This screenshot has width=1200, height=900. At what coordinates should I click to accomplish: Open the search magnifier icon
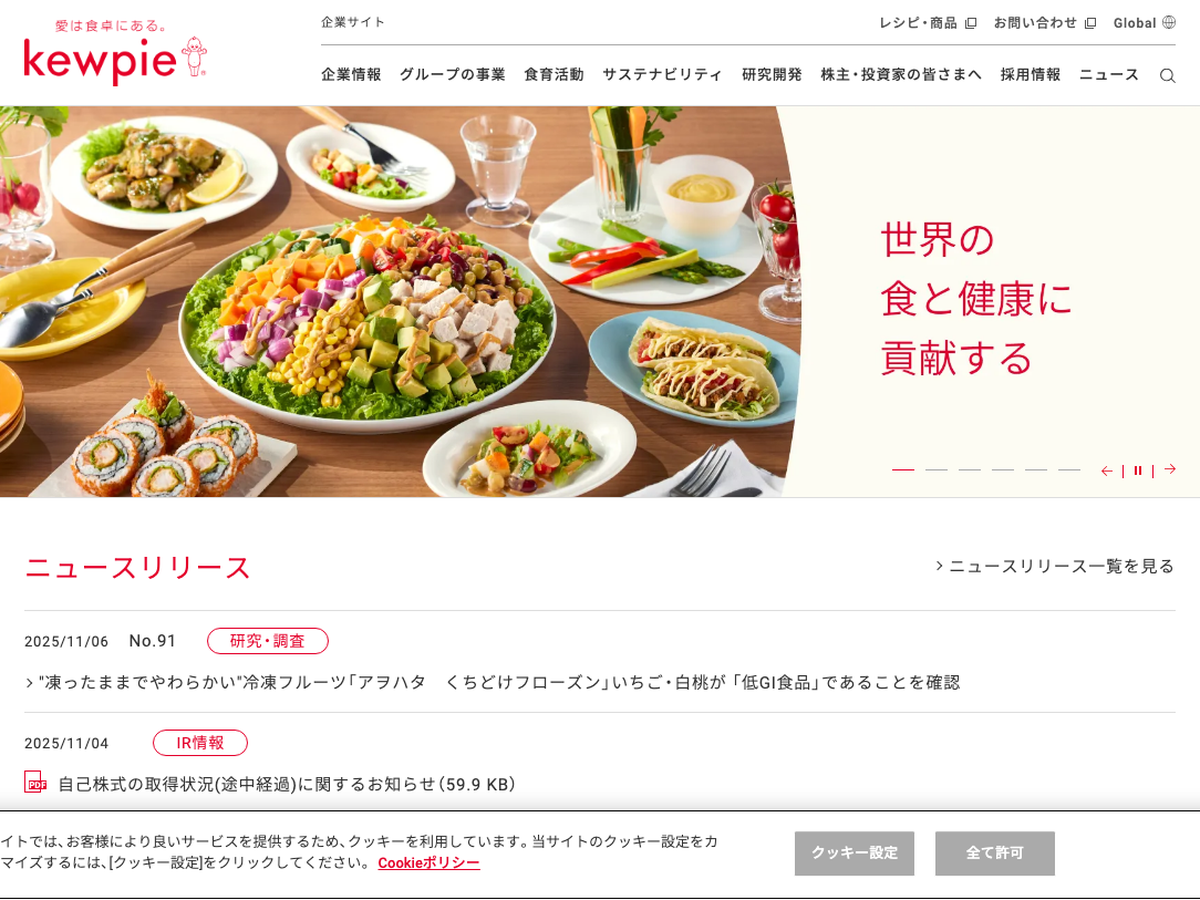1167,75
